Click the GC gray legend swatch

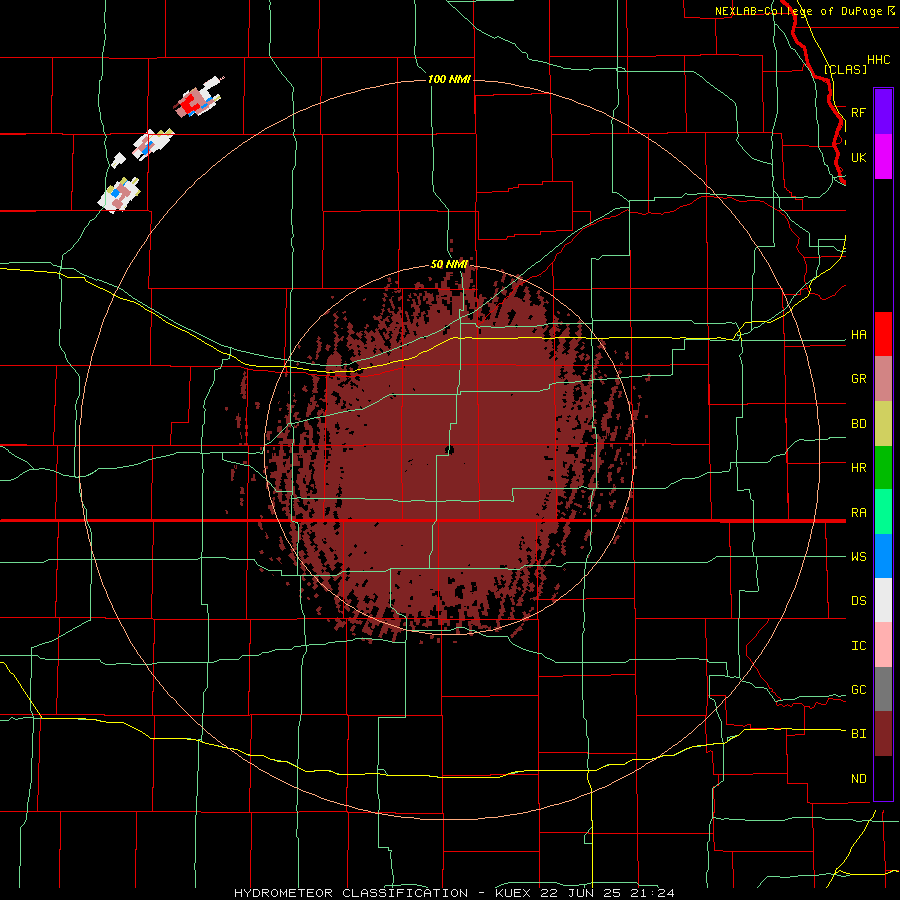[883, 689]
